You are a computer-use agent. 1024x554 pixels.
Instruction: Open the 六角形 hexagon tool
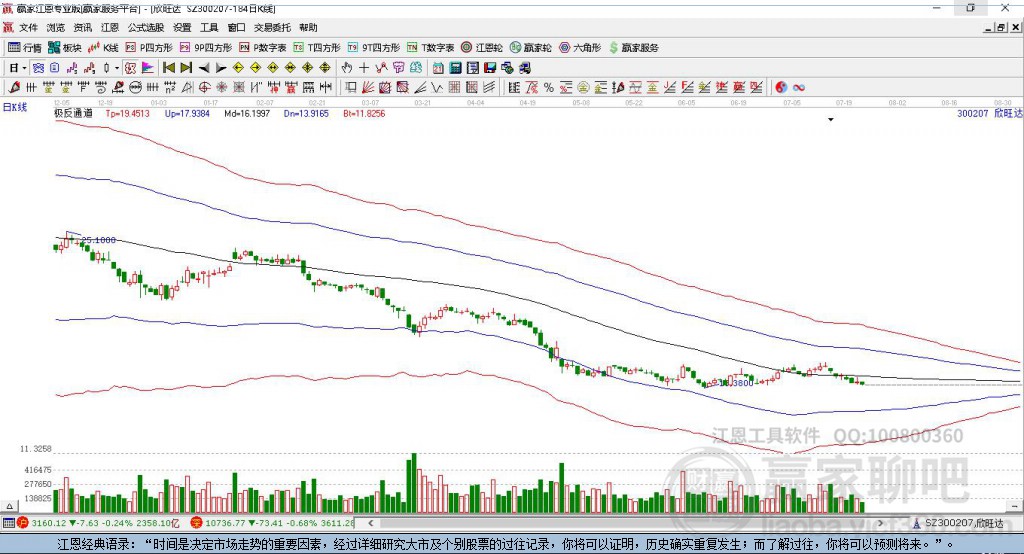click(580, 48)
